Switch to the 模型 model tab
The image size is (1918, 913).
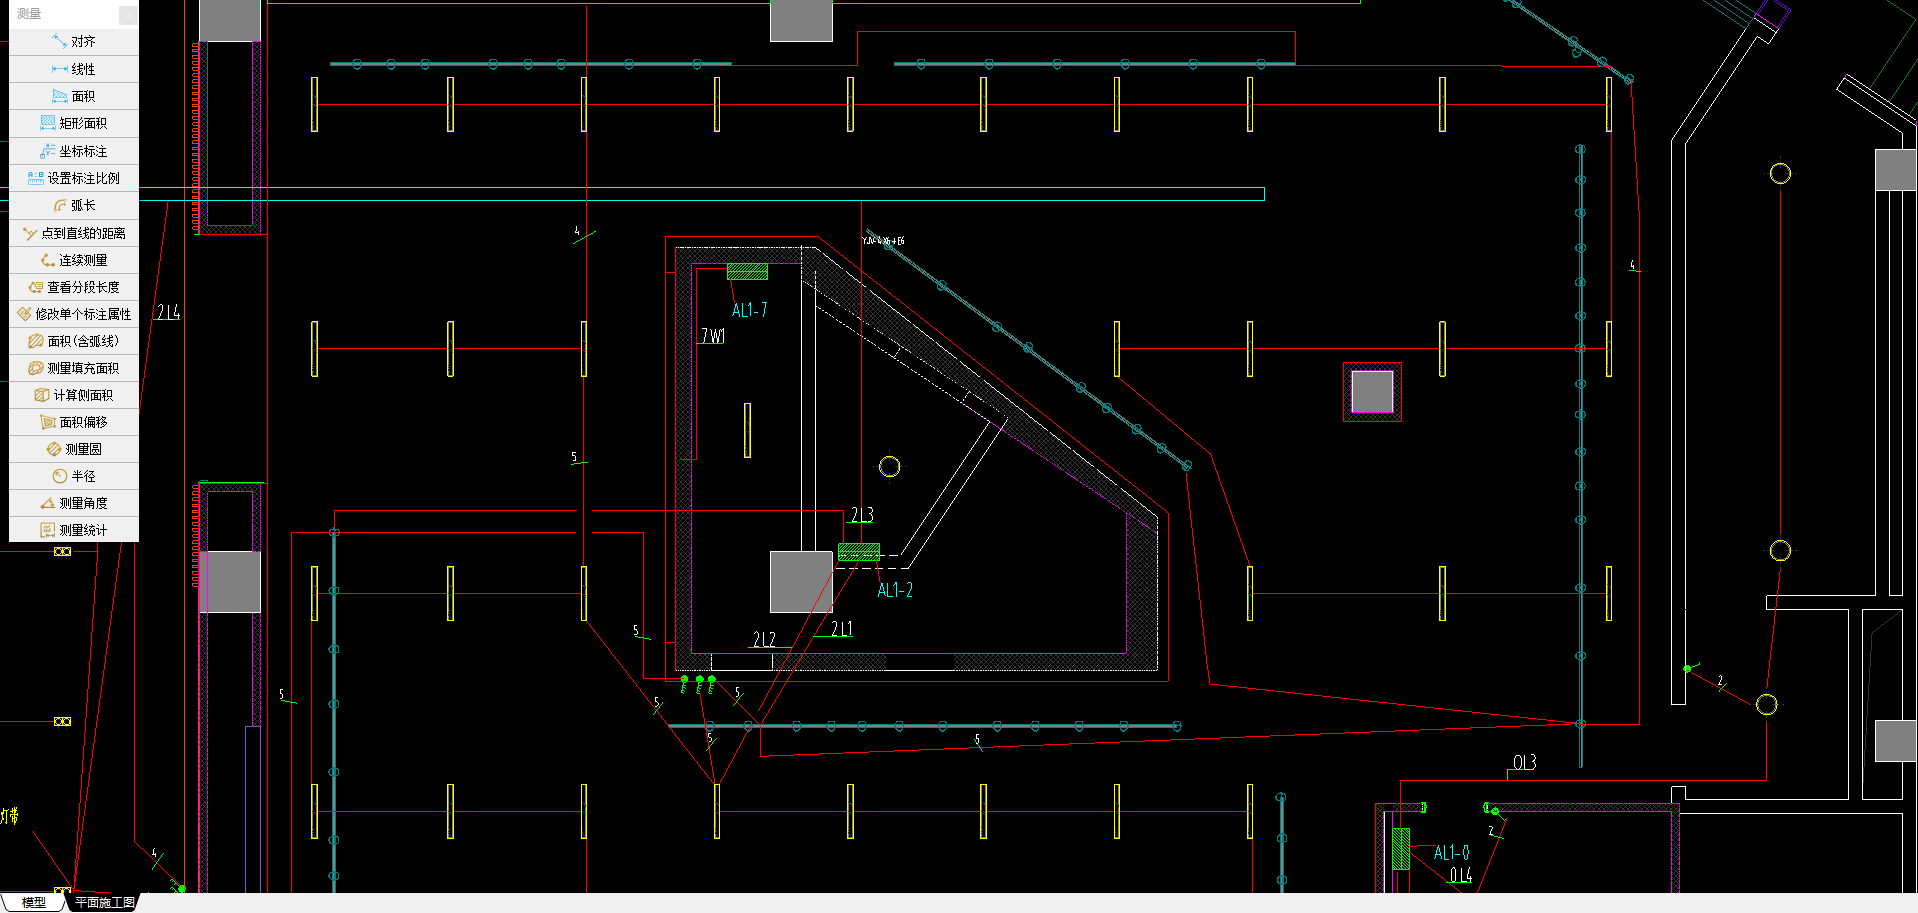pos(34,902)
